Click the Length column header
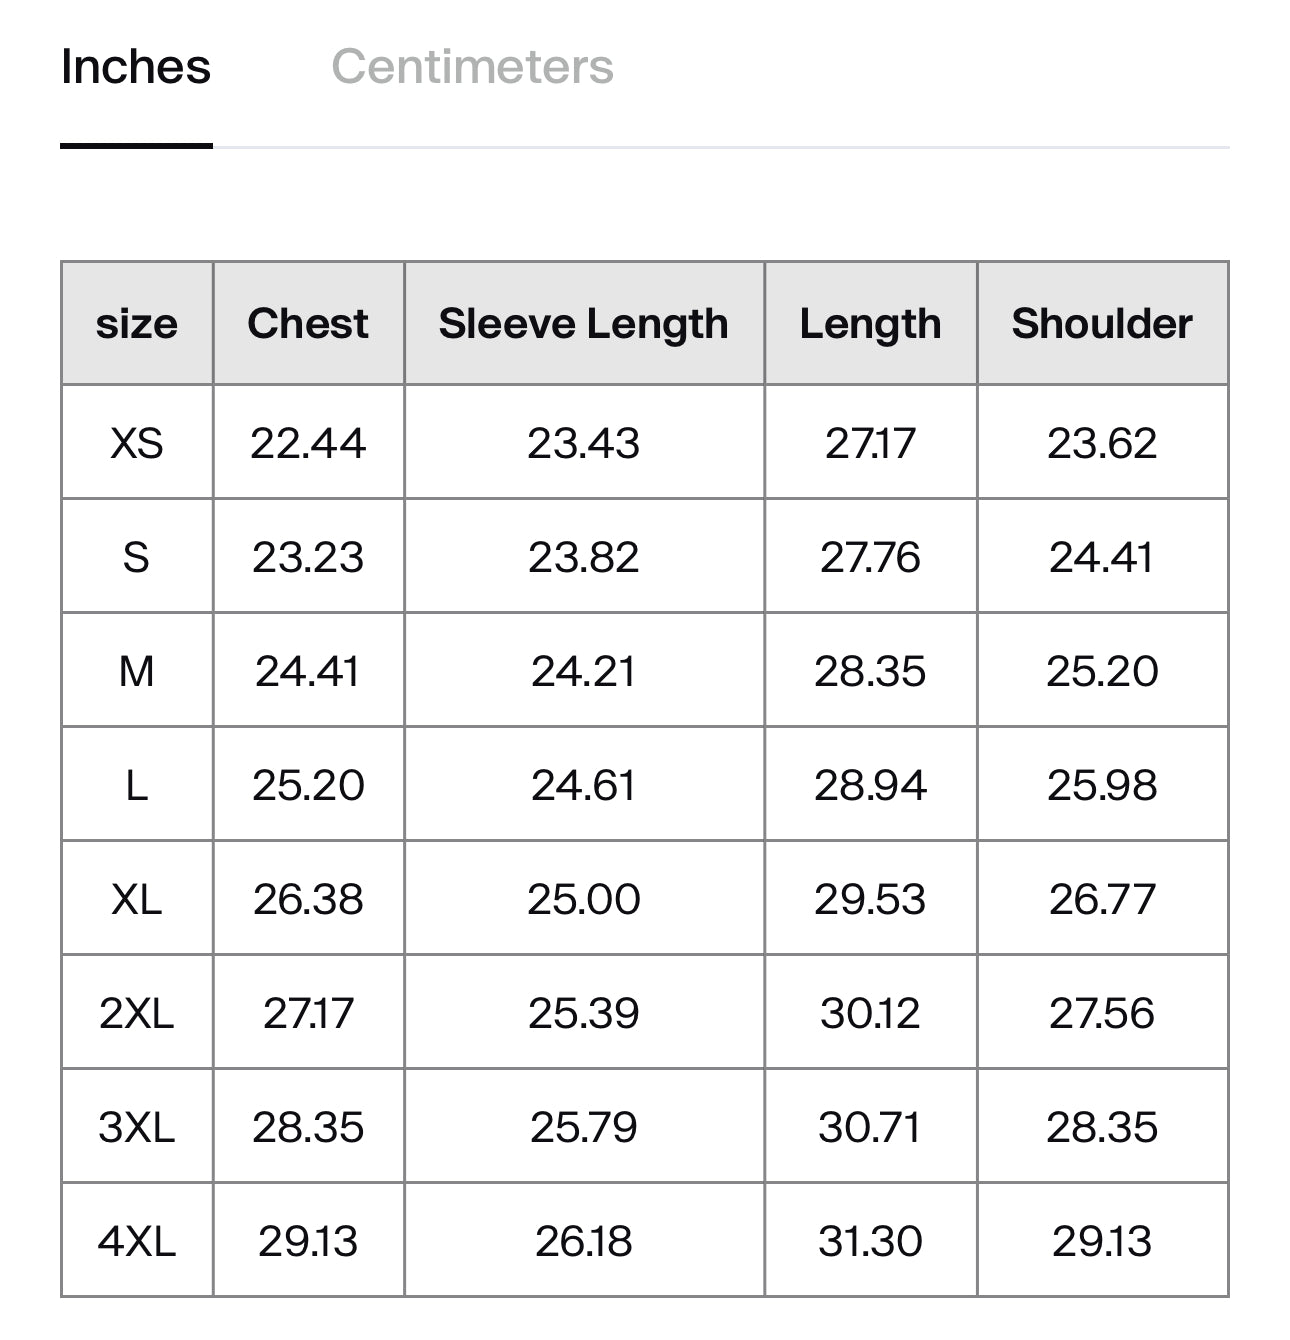Viewport: 1290px width, 1340px height. coord(870,324)
